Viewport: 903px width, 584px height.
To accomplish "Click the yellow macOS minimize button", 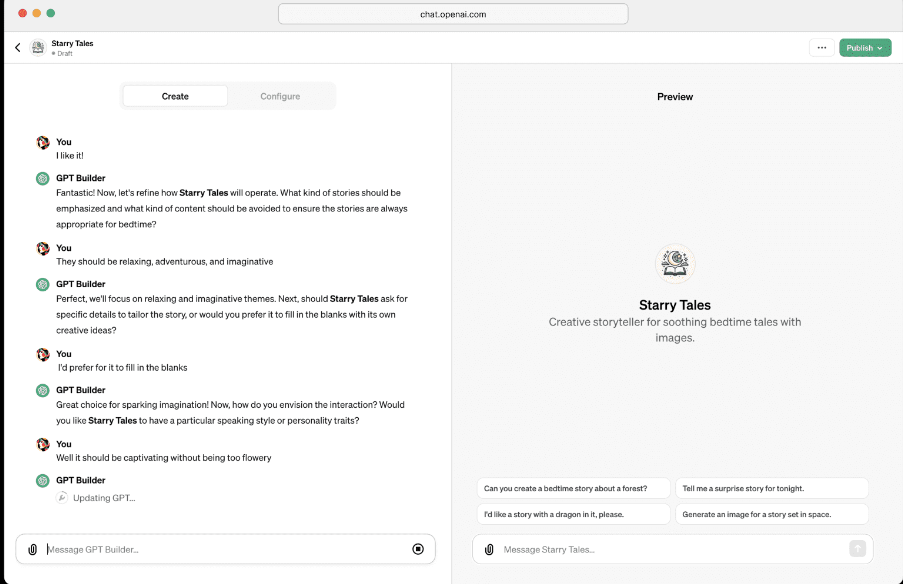I will click(x=36, y=13).
